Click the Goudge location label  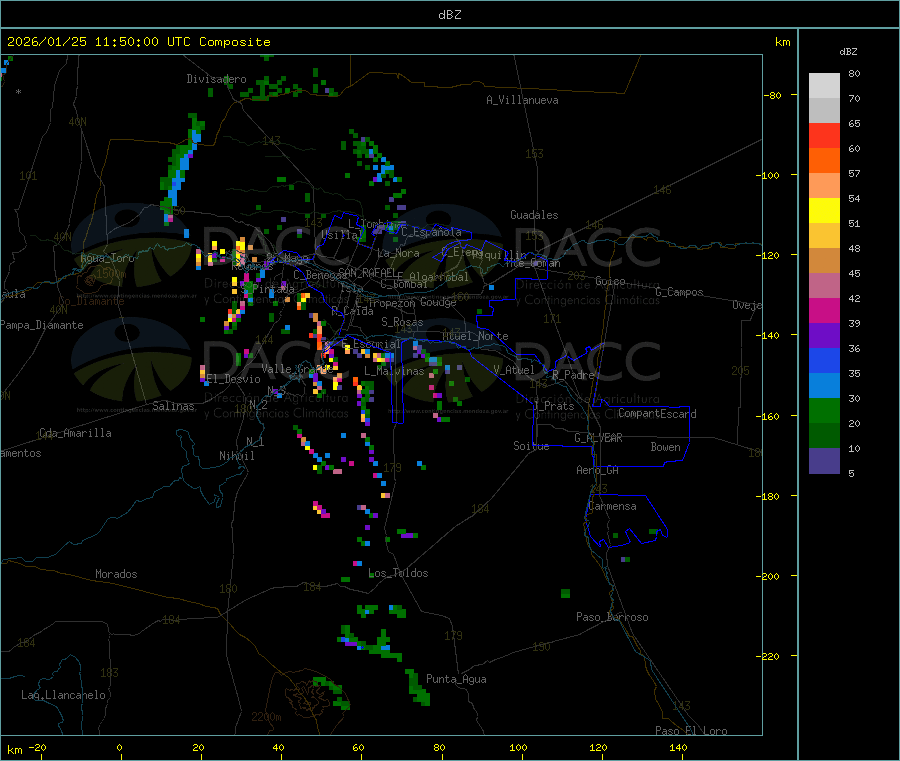coord(438,302)
